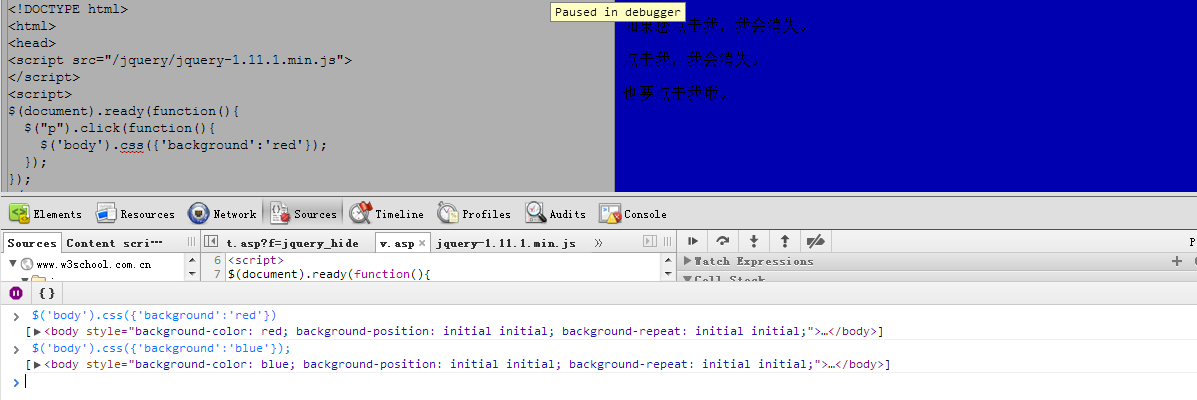Screen dimensions: 1197x400
Task: Collapse the Call Stack section
Action: (x=688, y=279)
